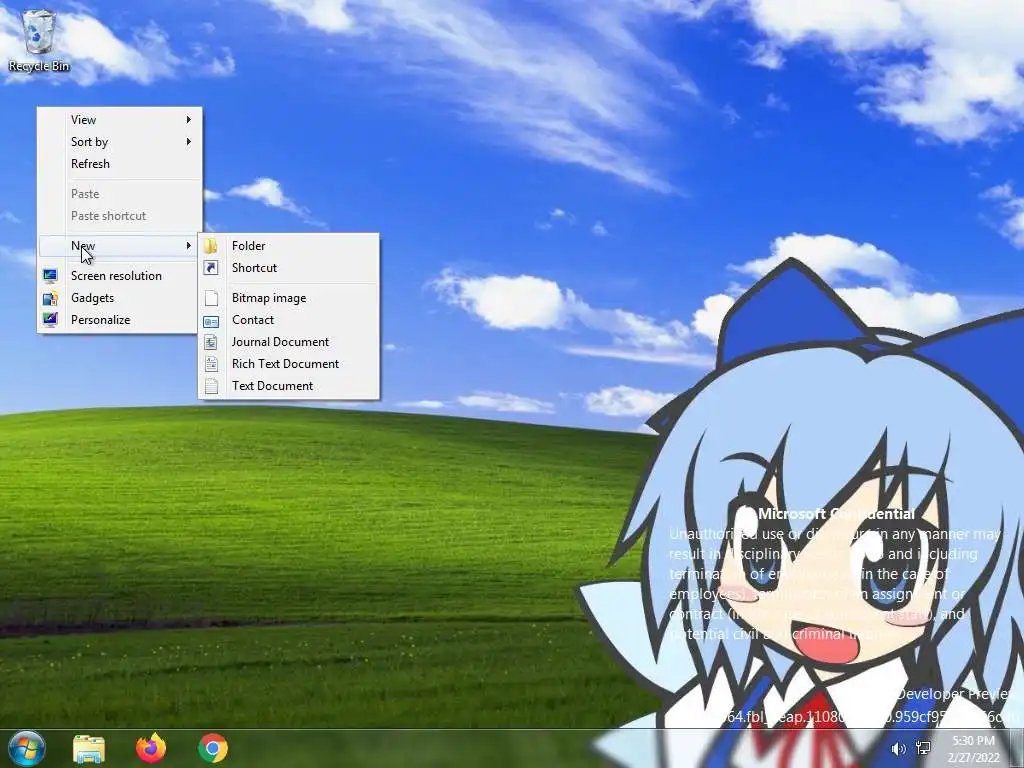The height and width of the screenshot is (768, 1024).
Task: Choose Personalize from the context menu
Action: point(120,319)
